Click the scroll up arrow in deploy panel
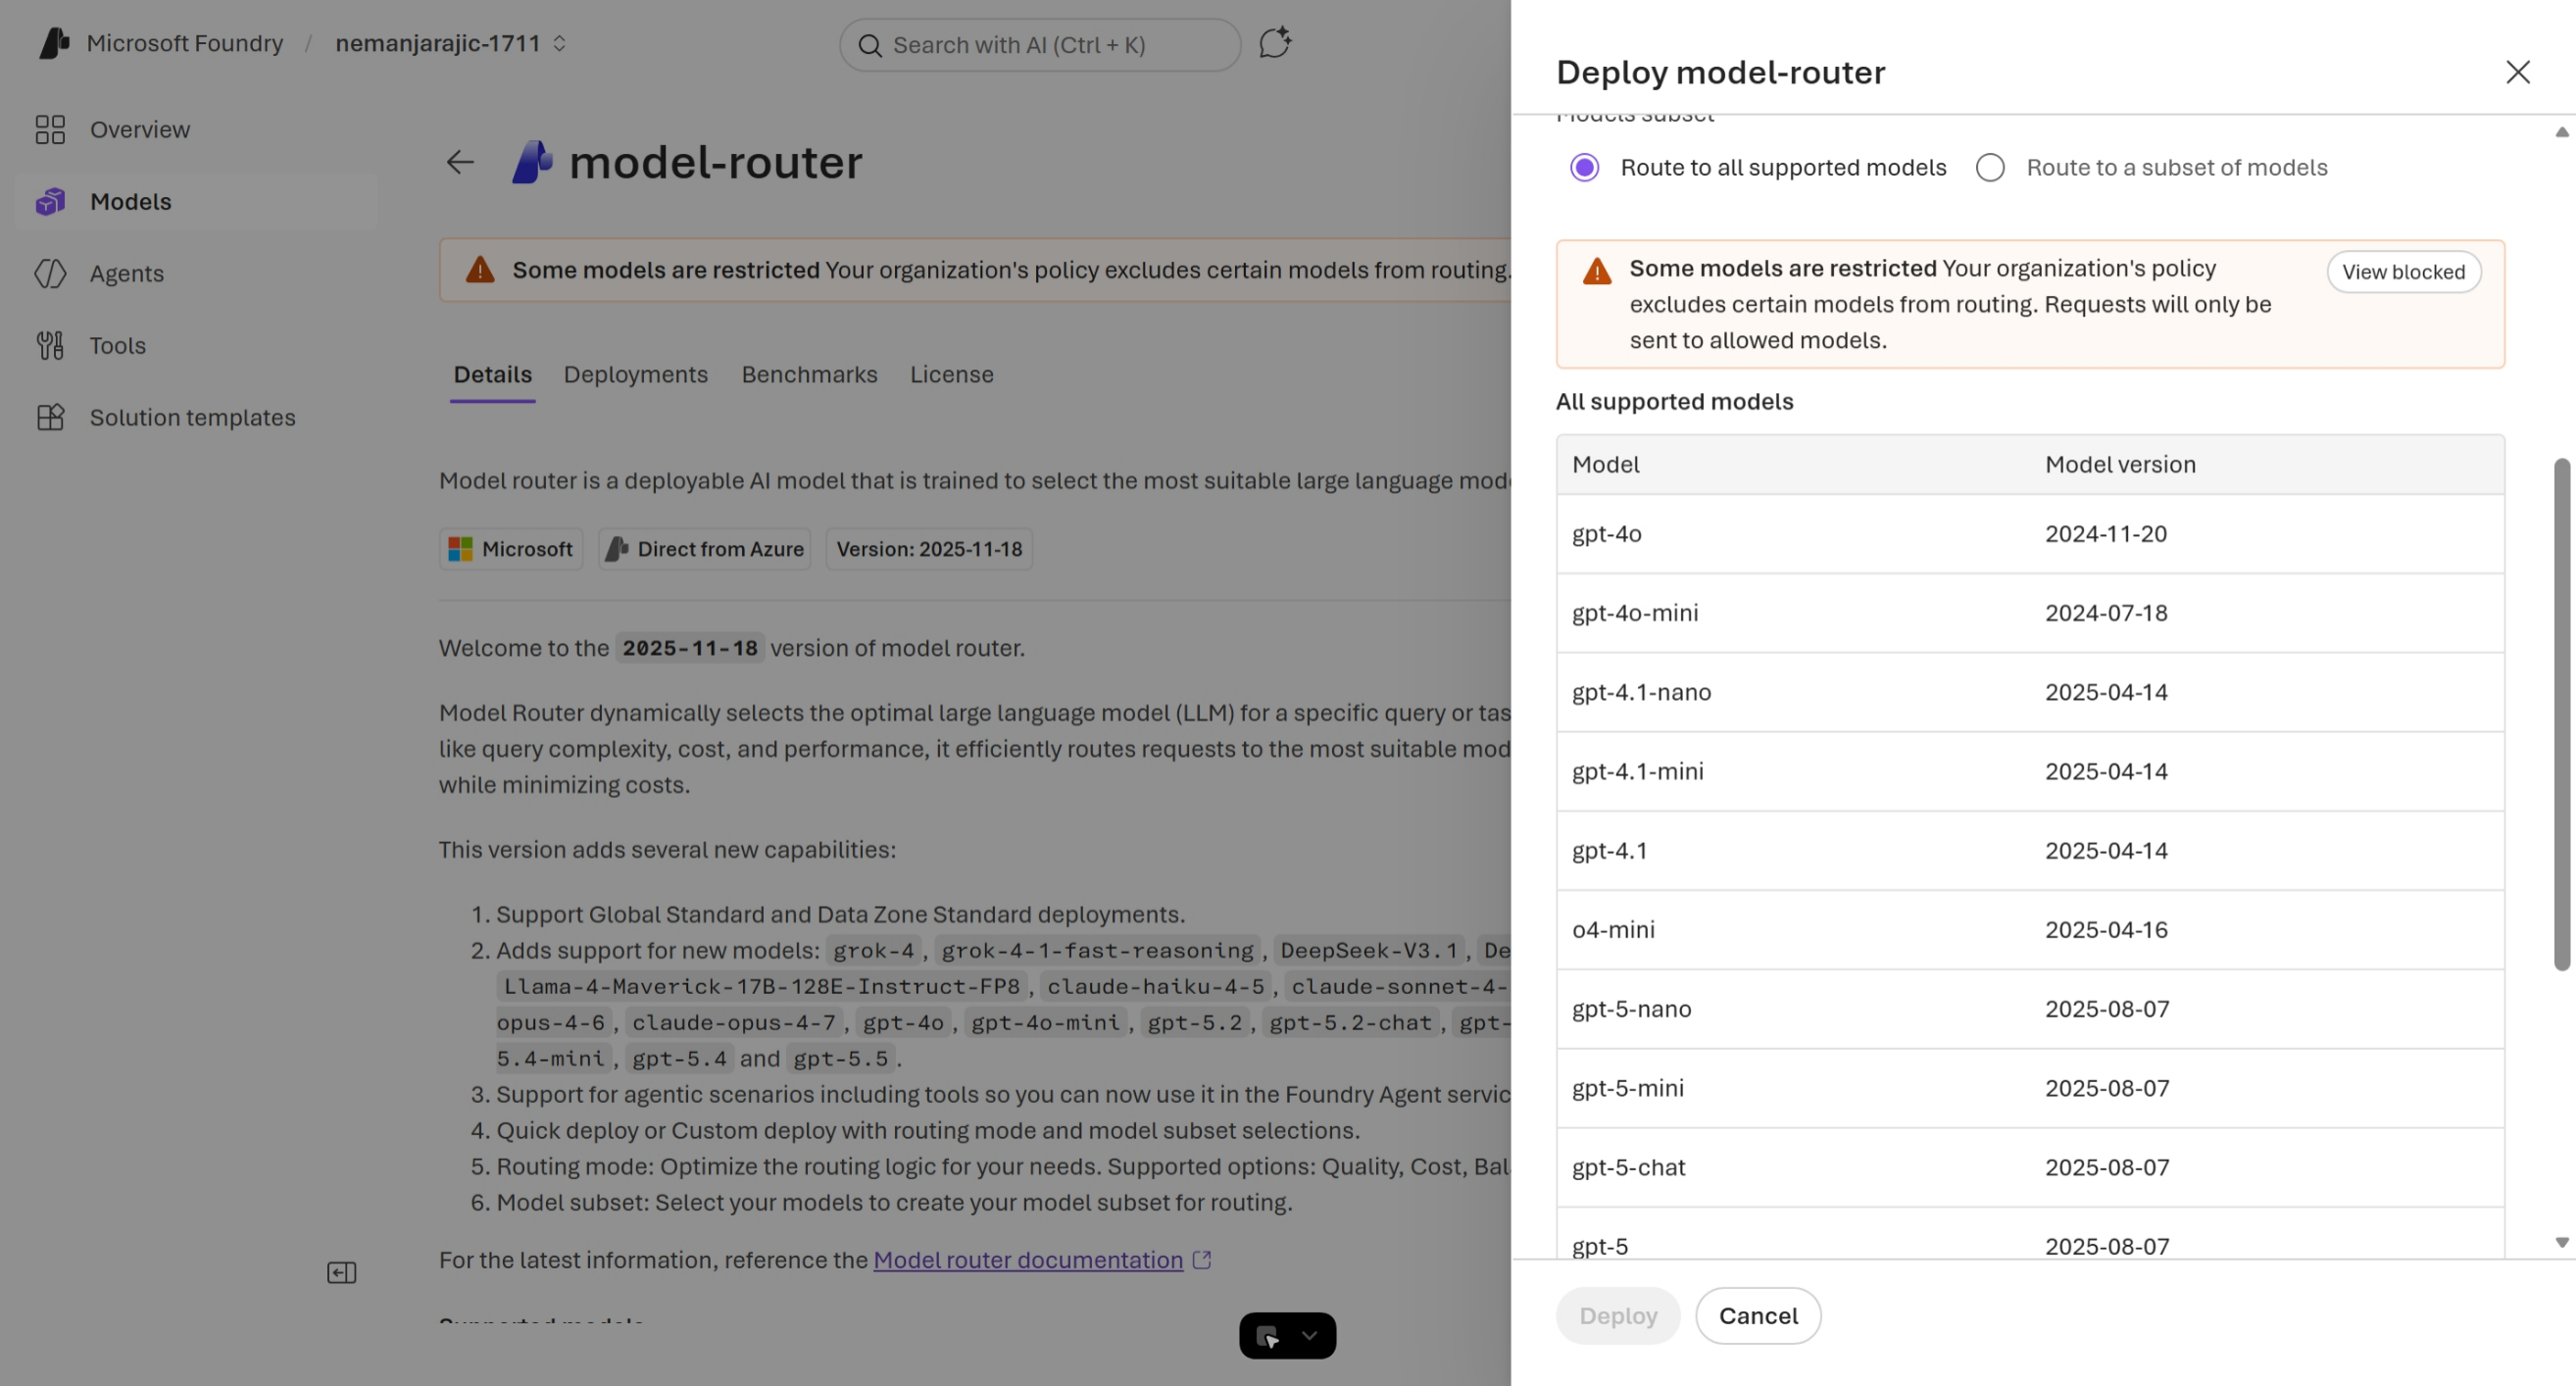The image size is (2576, 1386). coord(2562,132)
